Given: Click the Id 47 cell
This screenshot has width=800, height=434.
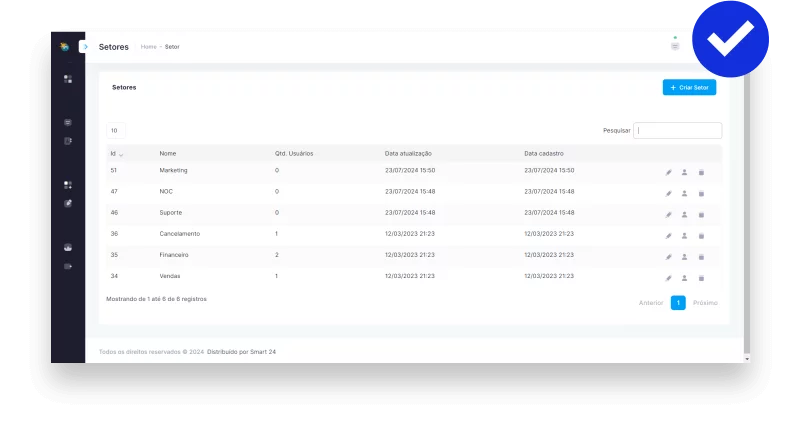Looking at the screenshot, I should 114,192.
